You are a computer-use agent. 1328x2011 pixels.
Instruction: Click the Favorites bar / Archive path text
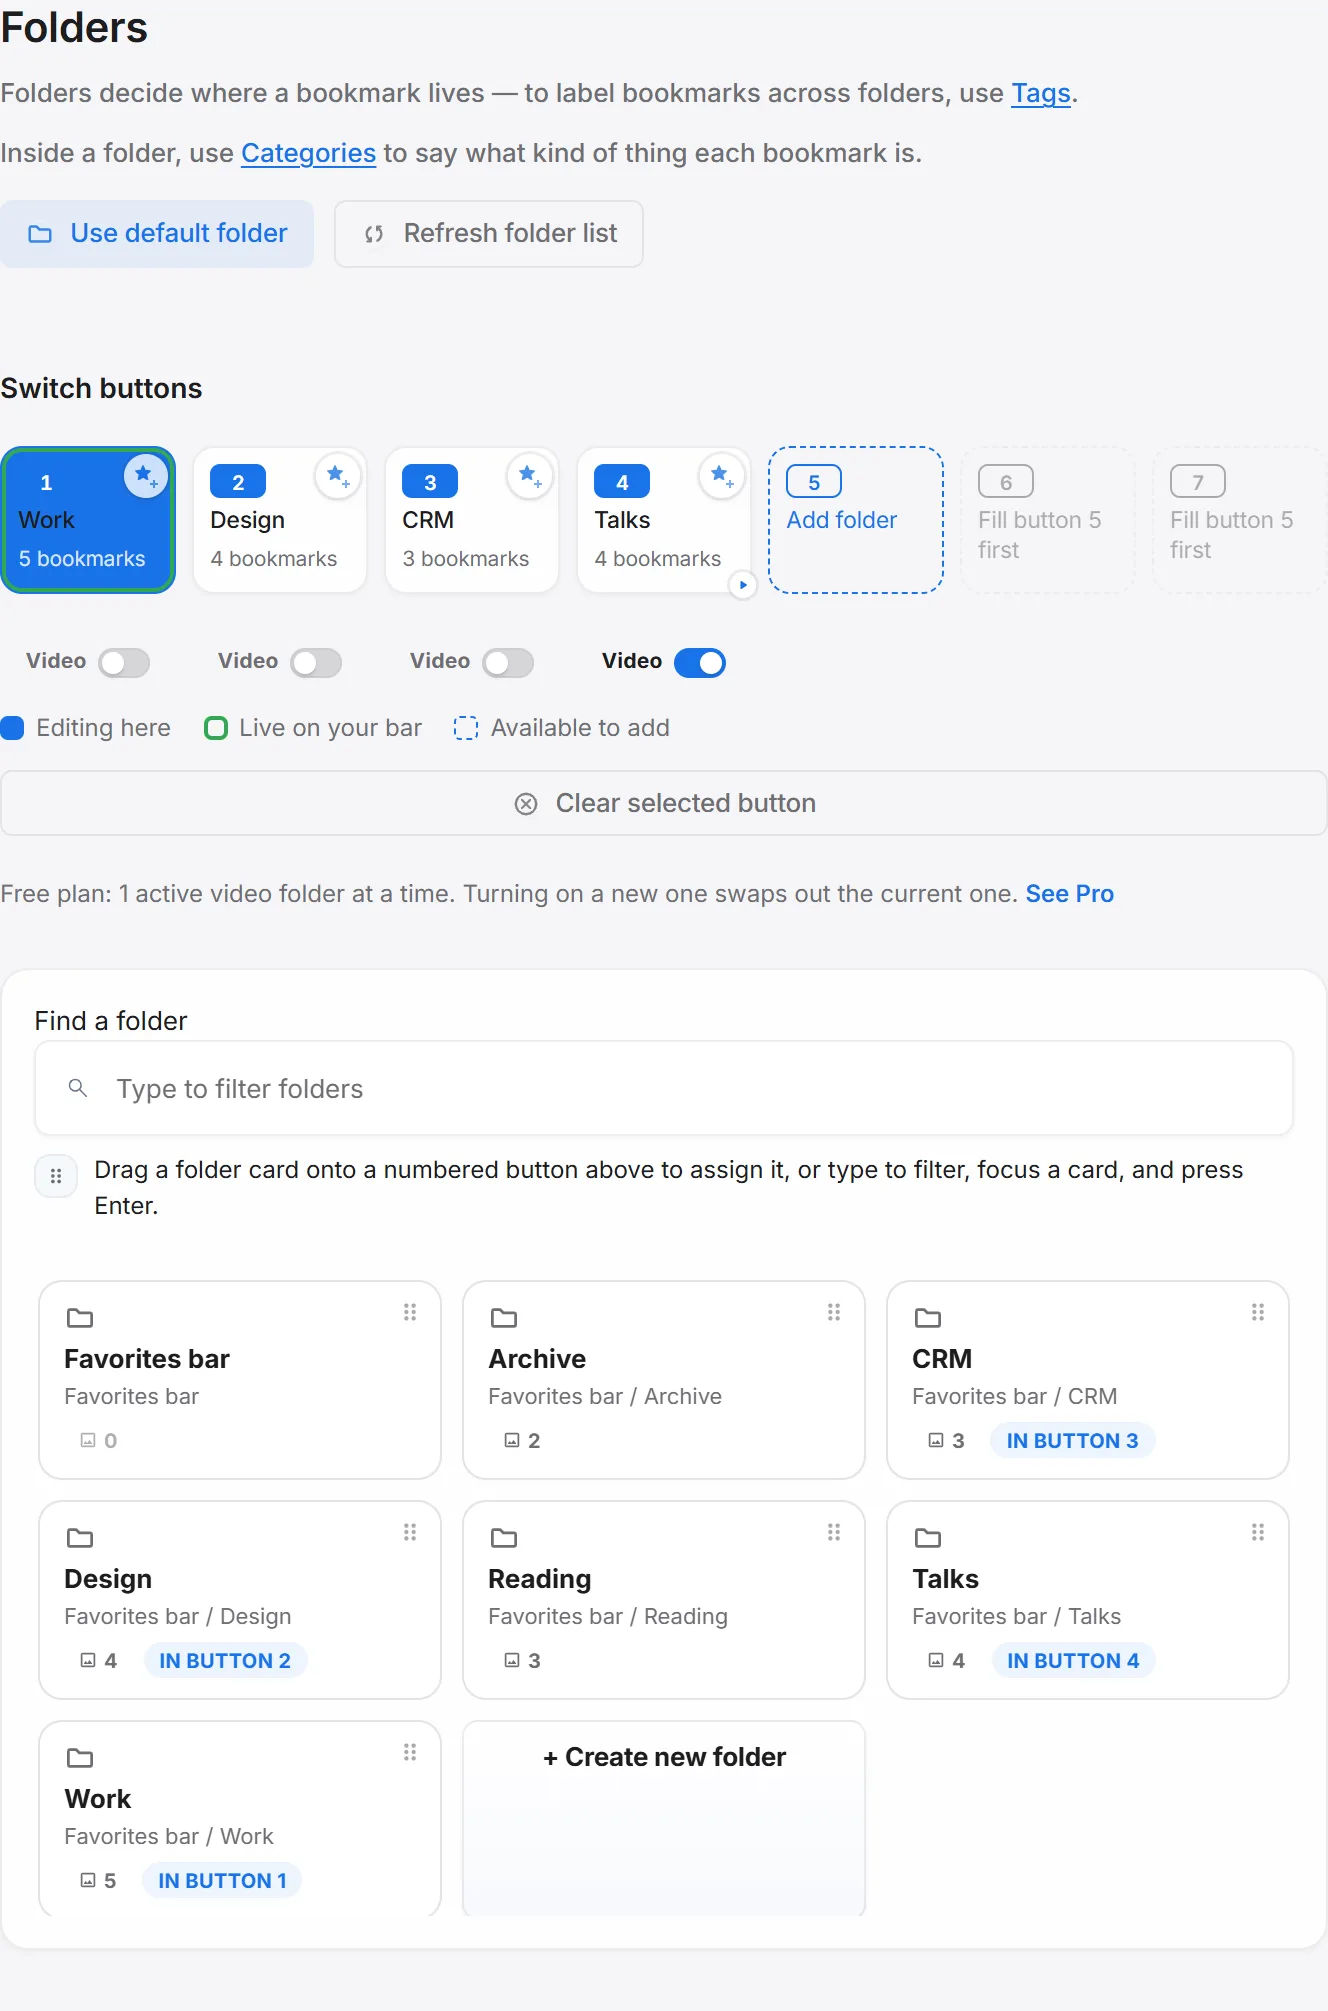point(605,1396)
